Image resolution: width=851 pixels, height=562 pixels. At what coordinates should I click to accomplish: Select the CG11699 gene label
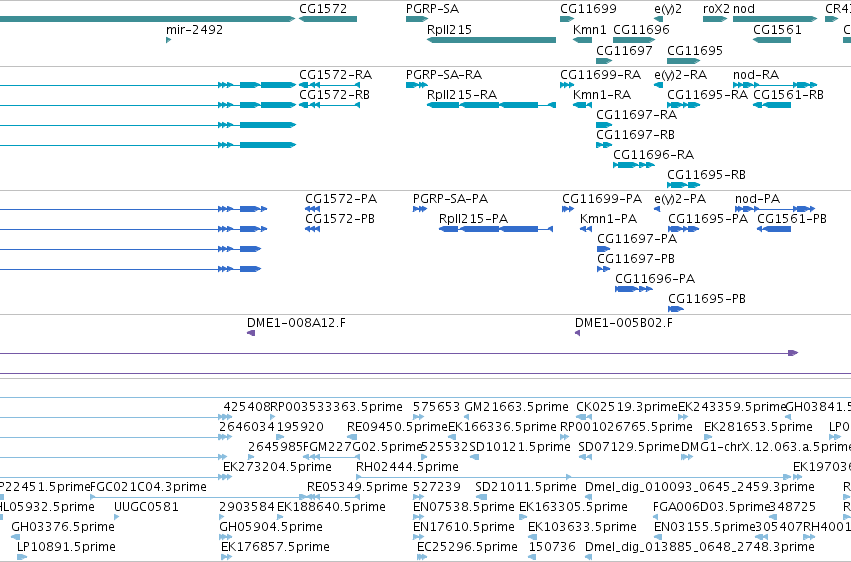click(588, 9)
